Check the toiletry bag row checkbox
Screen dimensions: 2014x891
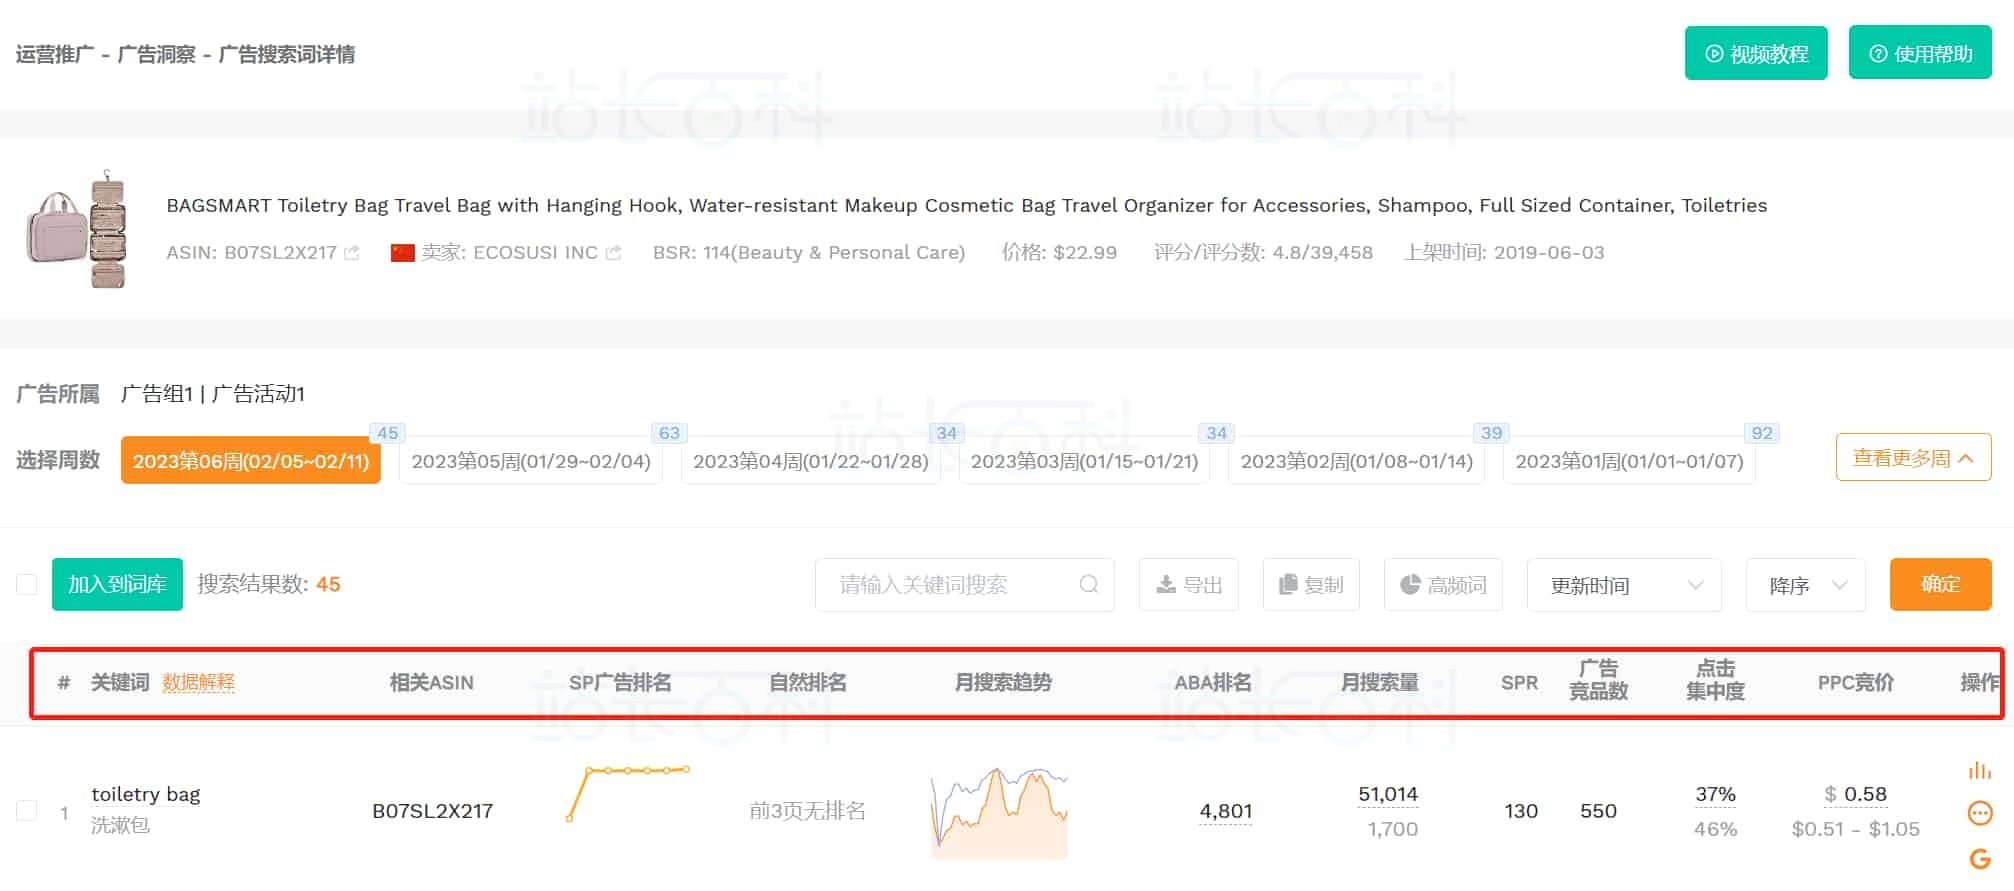[x=27, y=811]
